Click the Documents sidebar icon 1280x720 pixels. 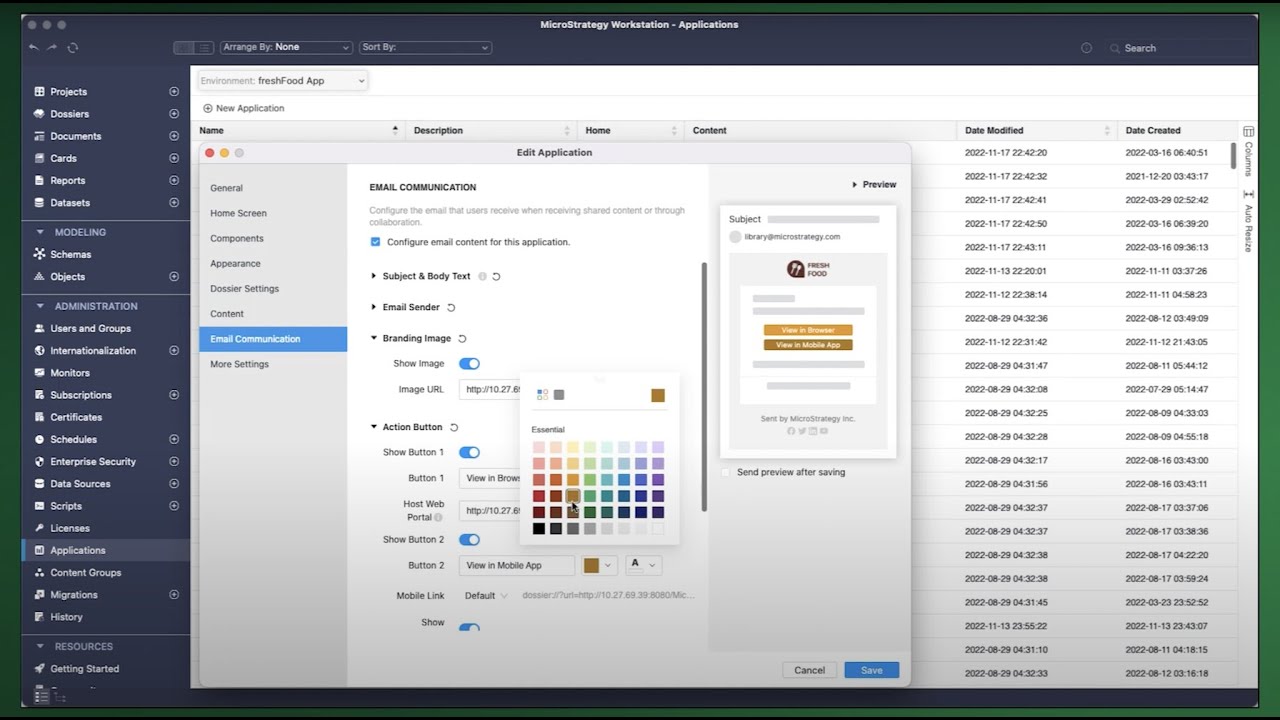tap(40, 136)
